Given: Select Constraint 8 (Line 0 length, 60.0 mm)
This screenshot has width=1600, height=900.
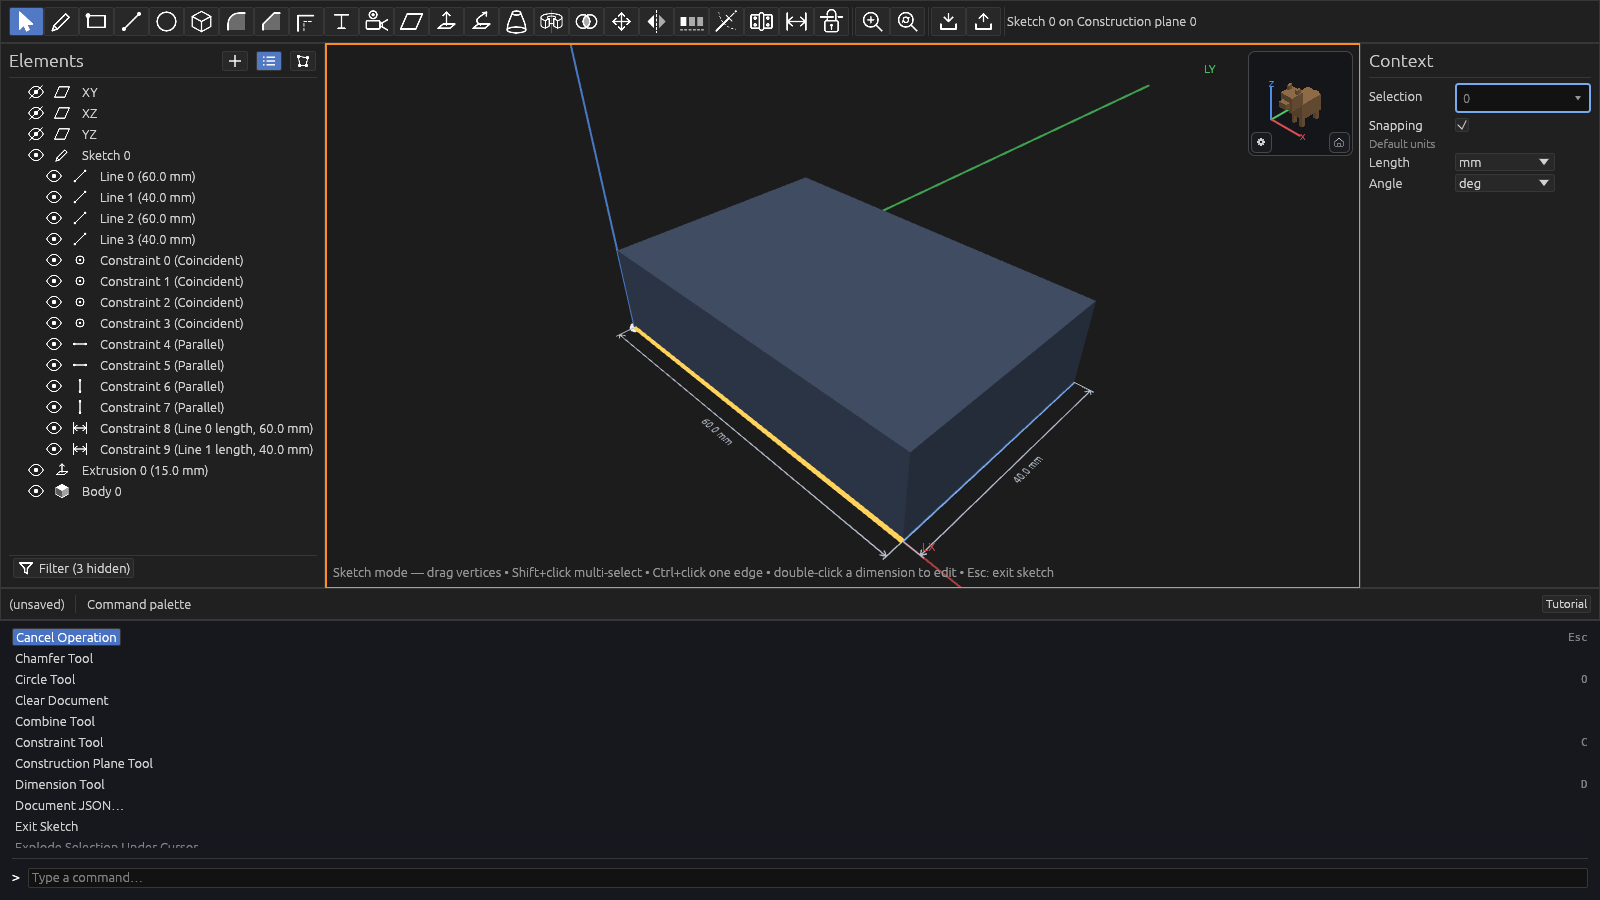Looking at the screenshot, I should coord(206,428).
